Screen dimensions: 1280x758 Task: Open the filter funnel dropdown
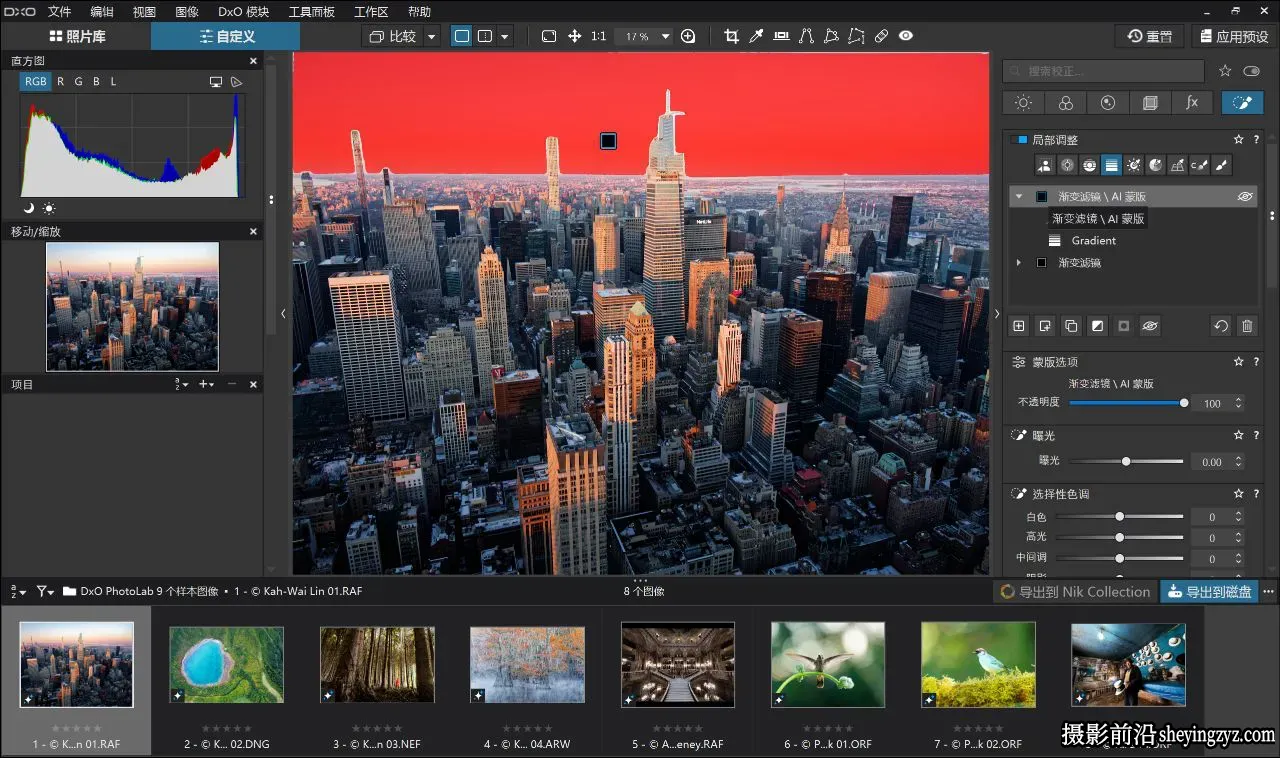(x=45, y=591)
